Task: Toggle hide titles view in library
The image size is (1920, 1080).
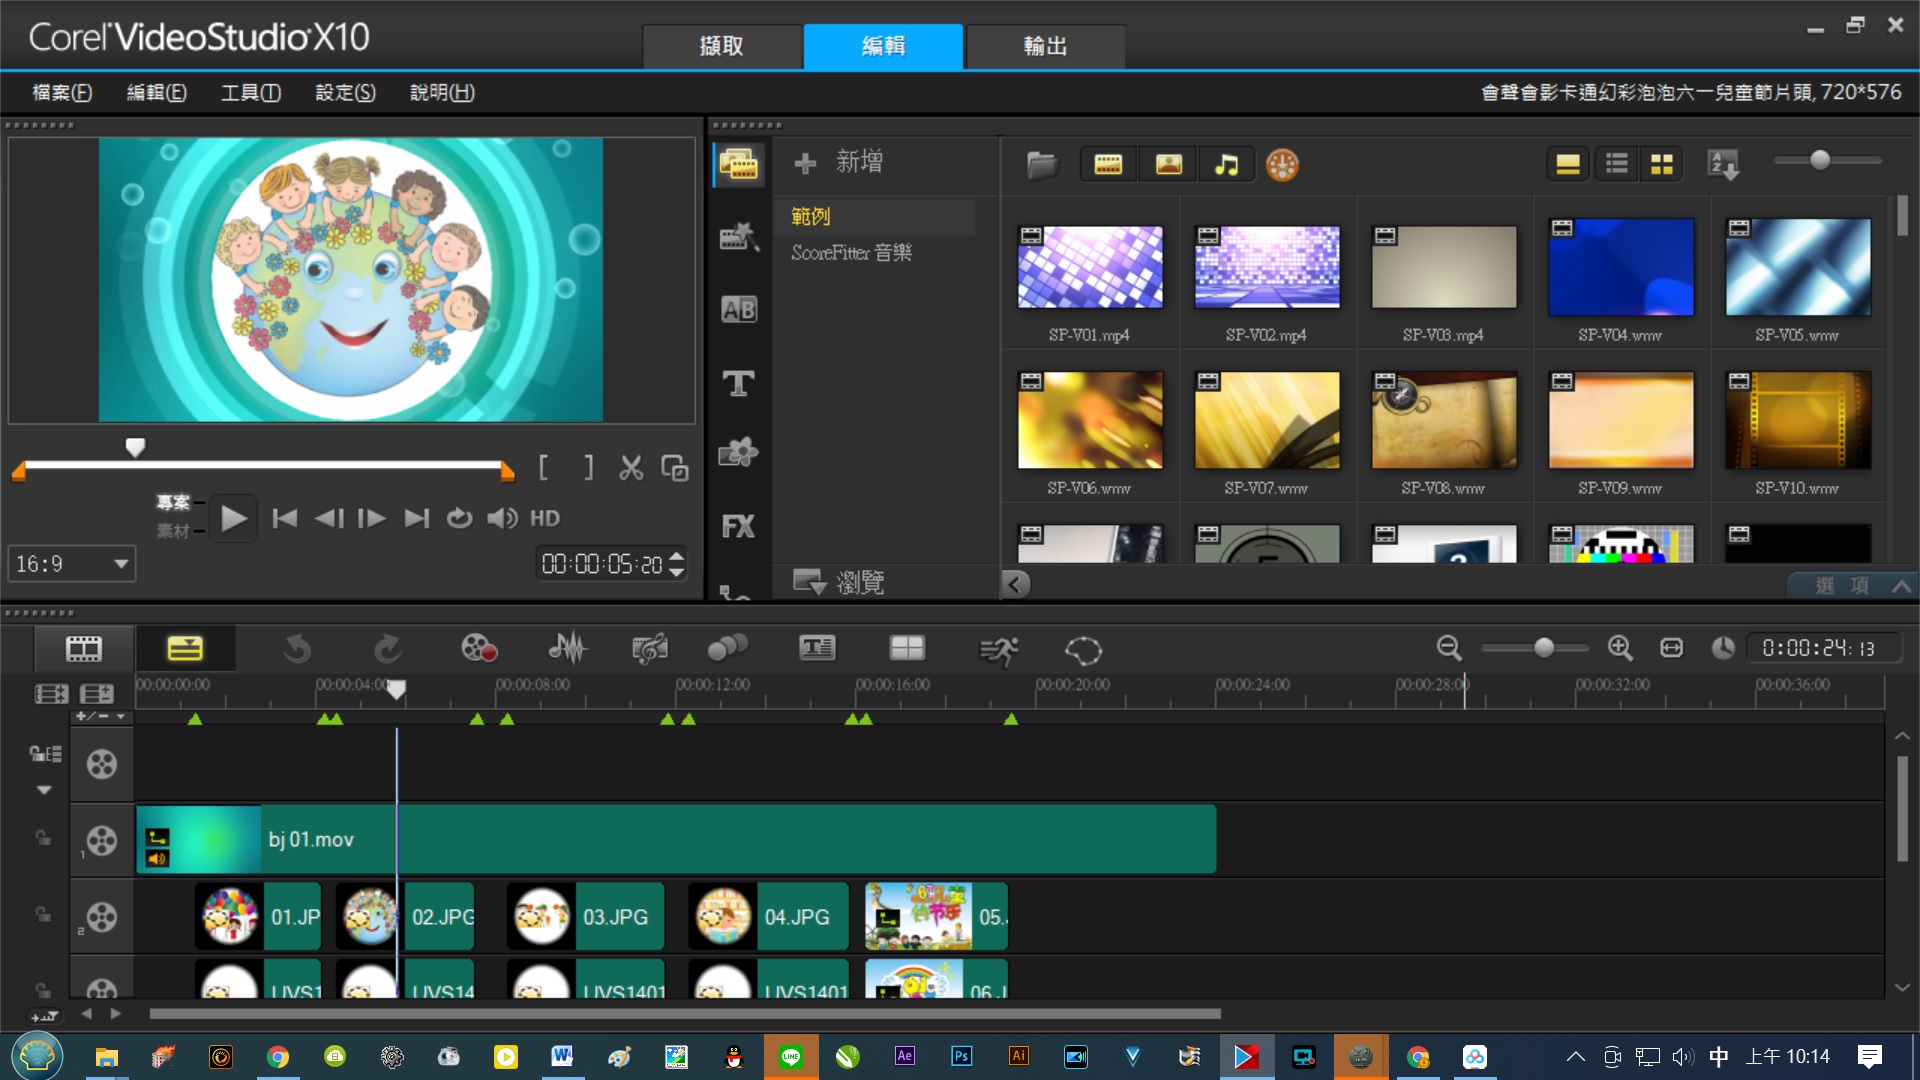Action: click(x=1568, y=165)
